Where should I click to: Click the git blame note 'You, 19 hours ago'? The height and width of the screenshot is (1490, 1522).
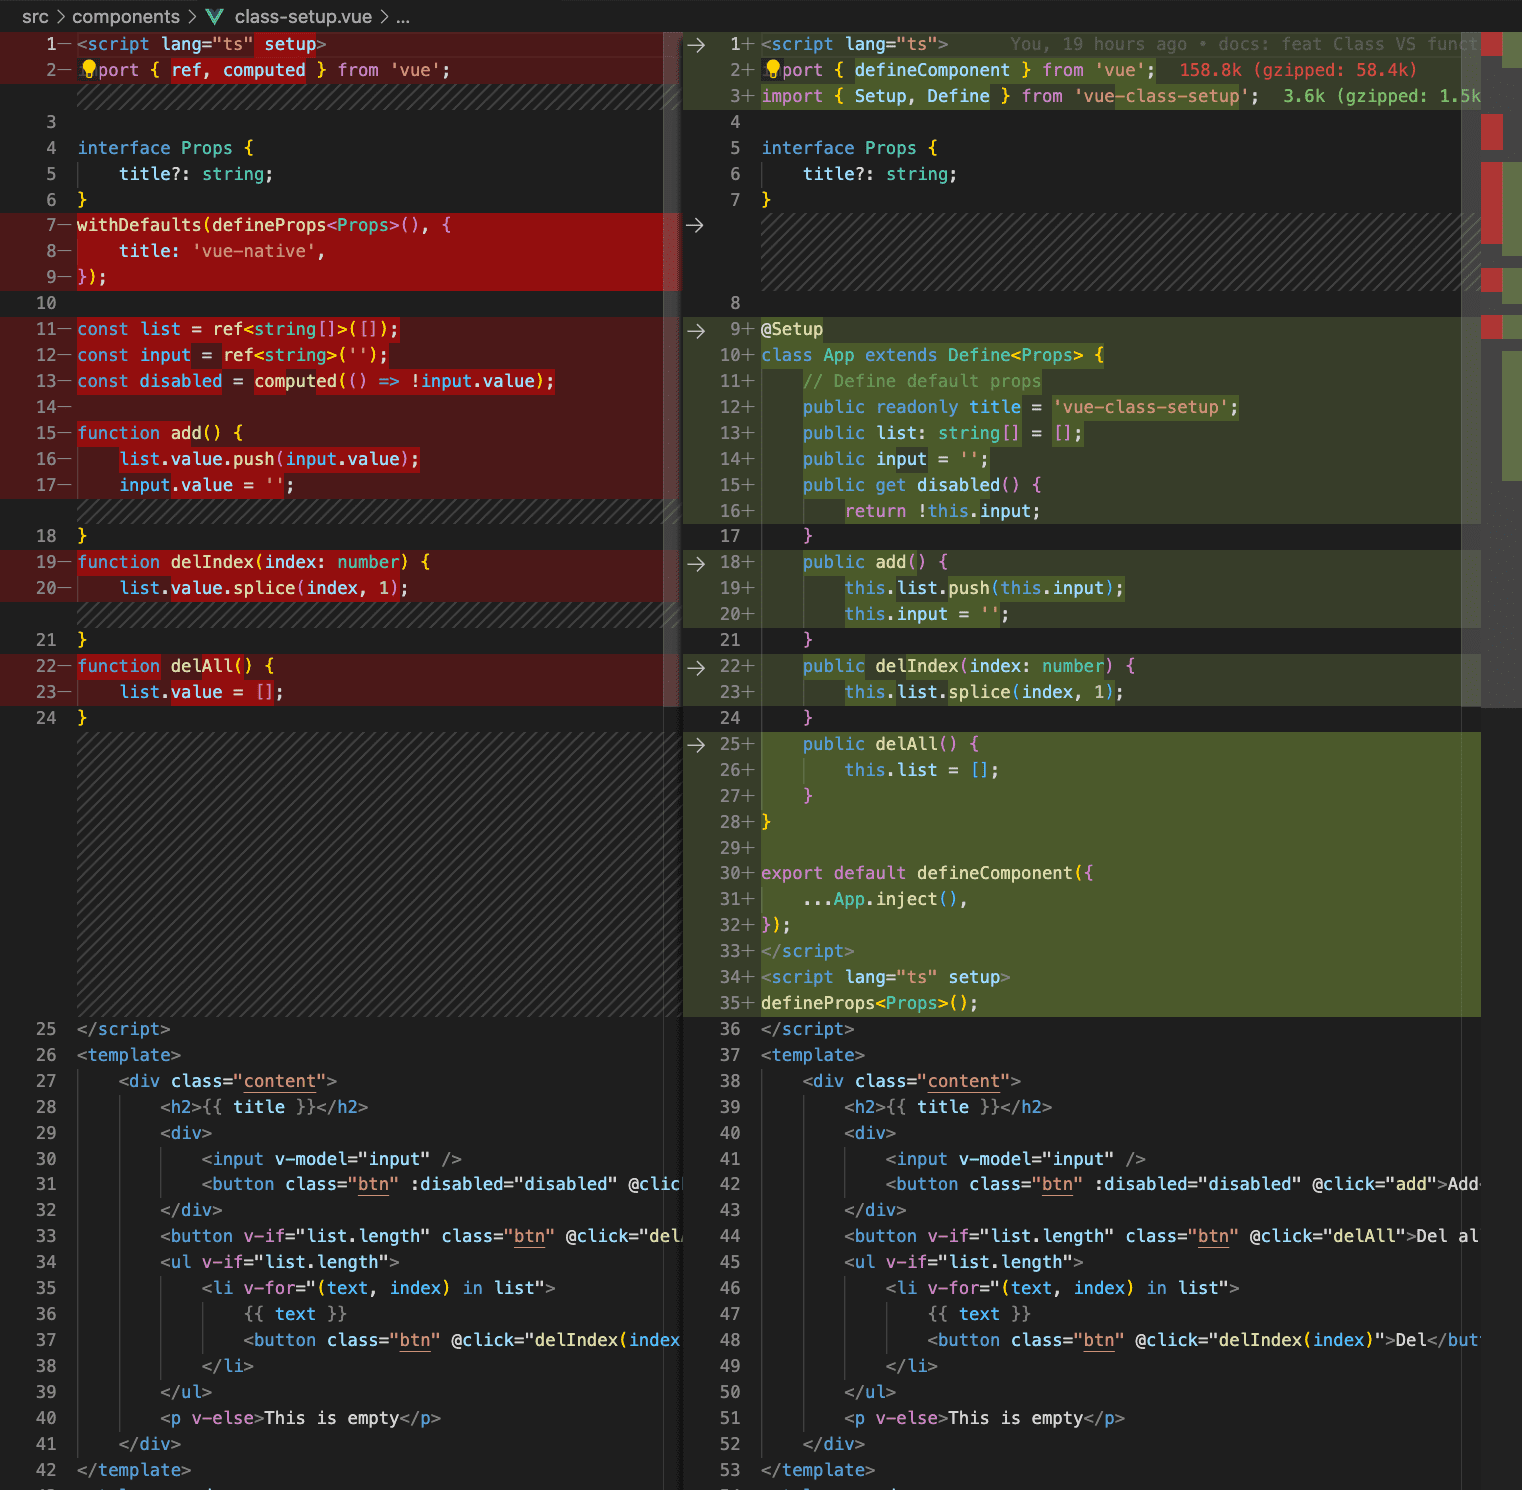pyautogui.click(x=1098, y=44)
